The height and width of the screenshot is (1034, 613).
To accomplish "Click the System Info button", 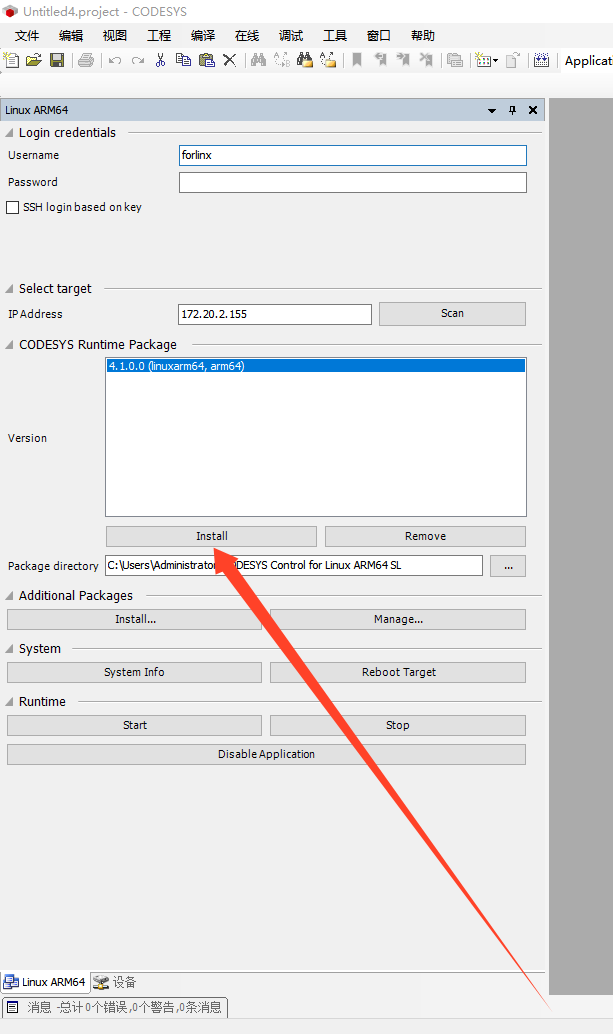I will coord(134,672).
